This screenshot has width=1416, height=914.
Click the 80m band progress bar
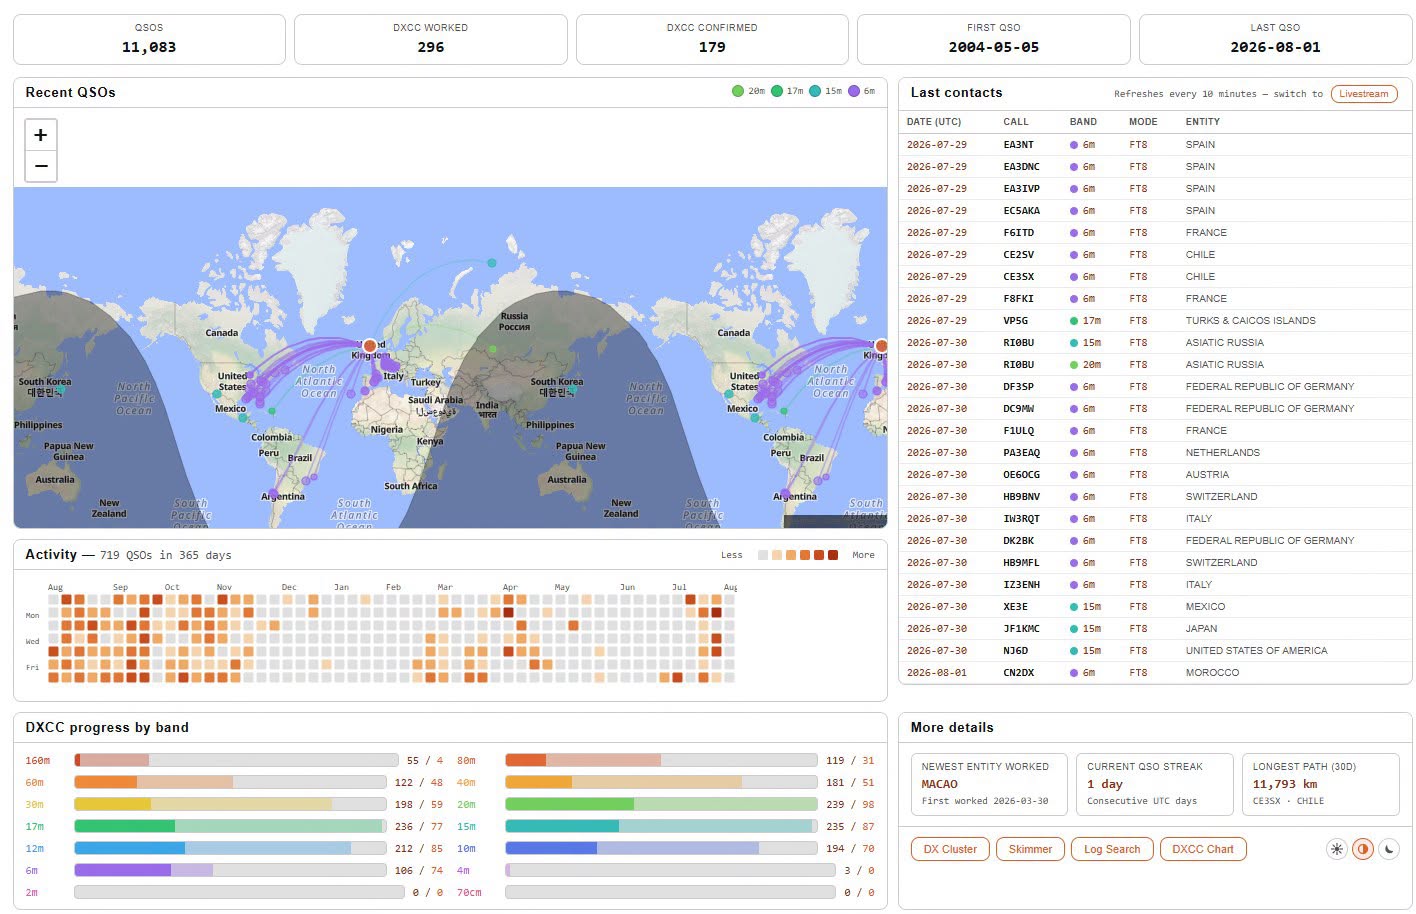[661, 761]
